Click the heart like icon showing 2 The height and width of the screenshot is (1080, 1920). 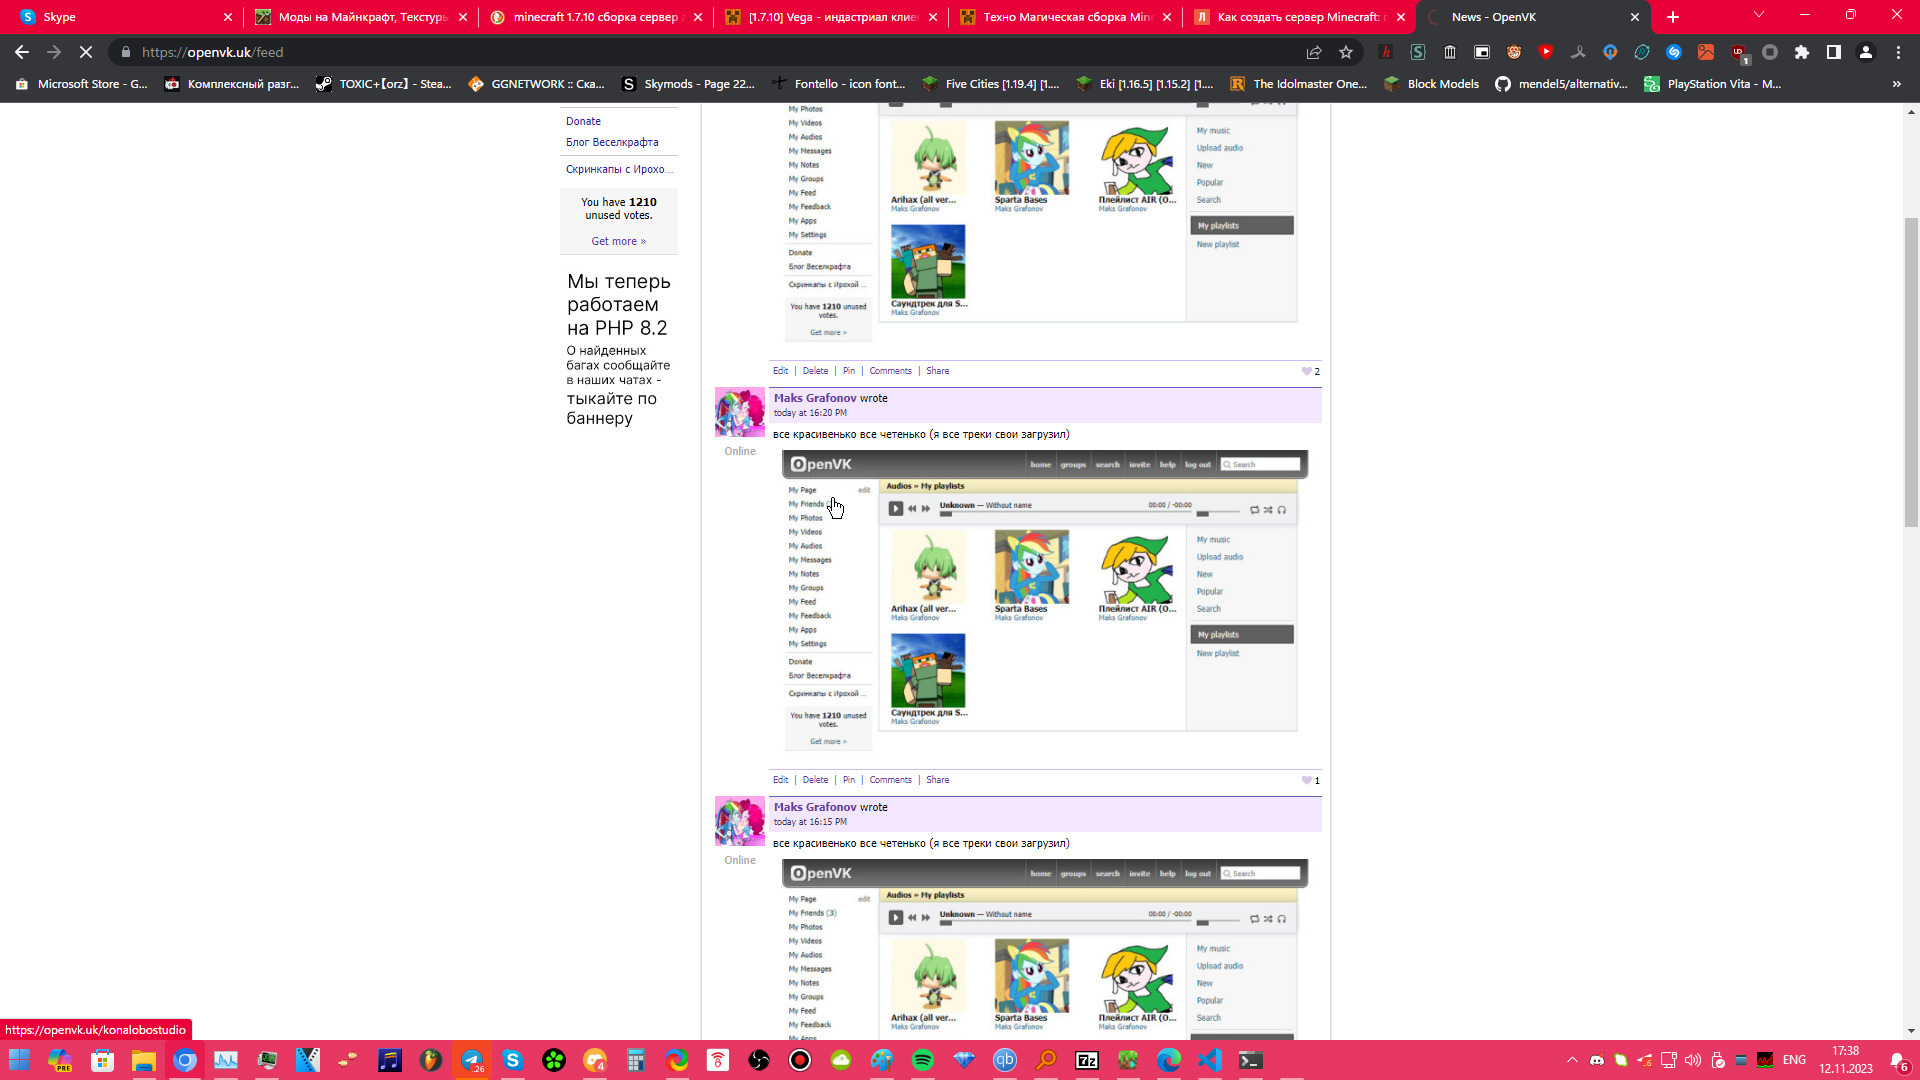(1306, 371)
